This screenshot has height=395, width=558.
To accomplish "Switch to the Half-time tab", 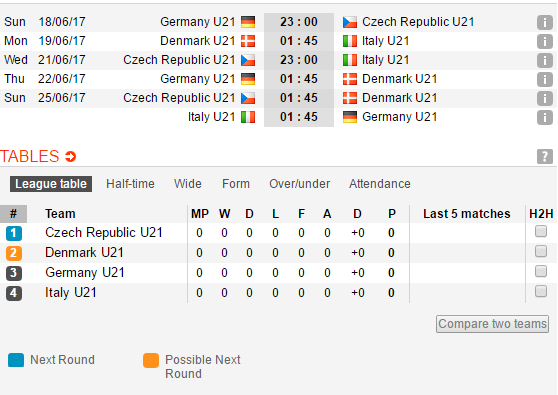I will point(130,184).
